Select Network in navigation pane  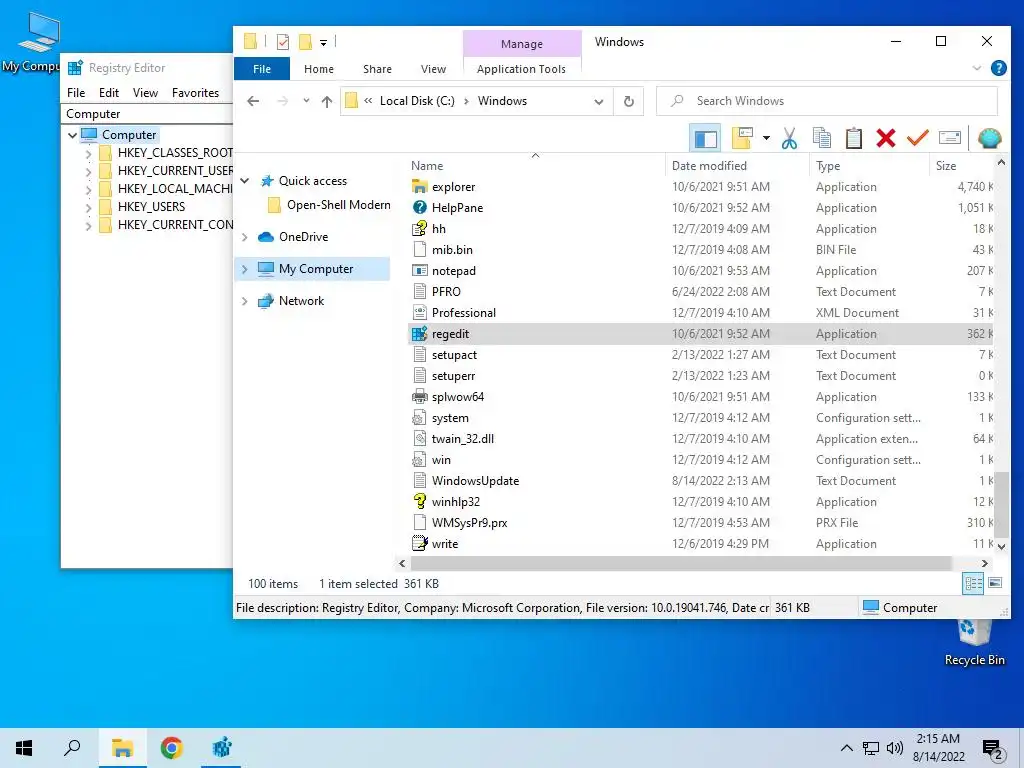[x=301, y=301]
